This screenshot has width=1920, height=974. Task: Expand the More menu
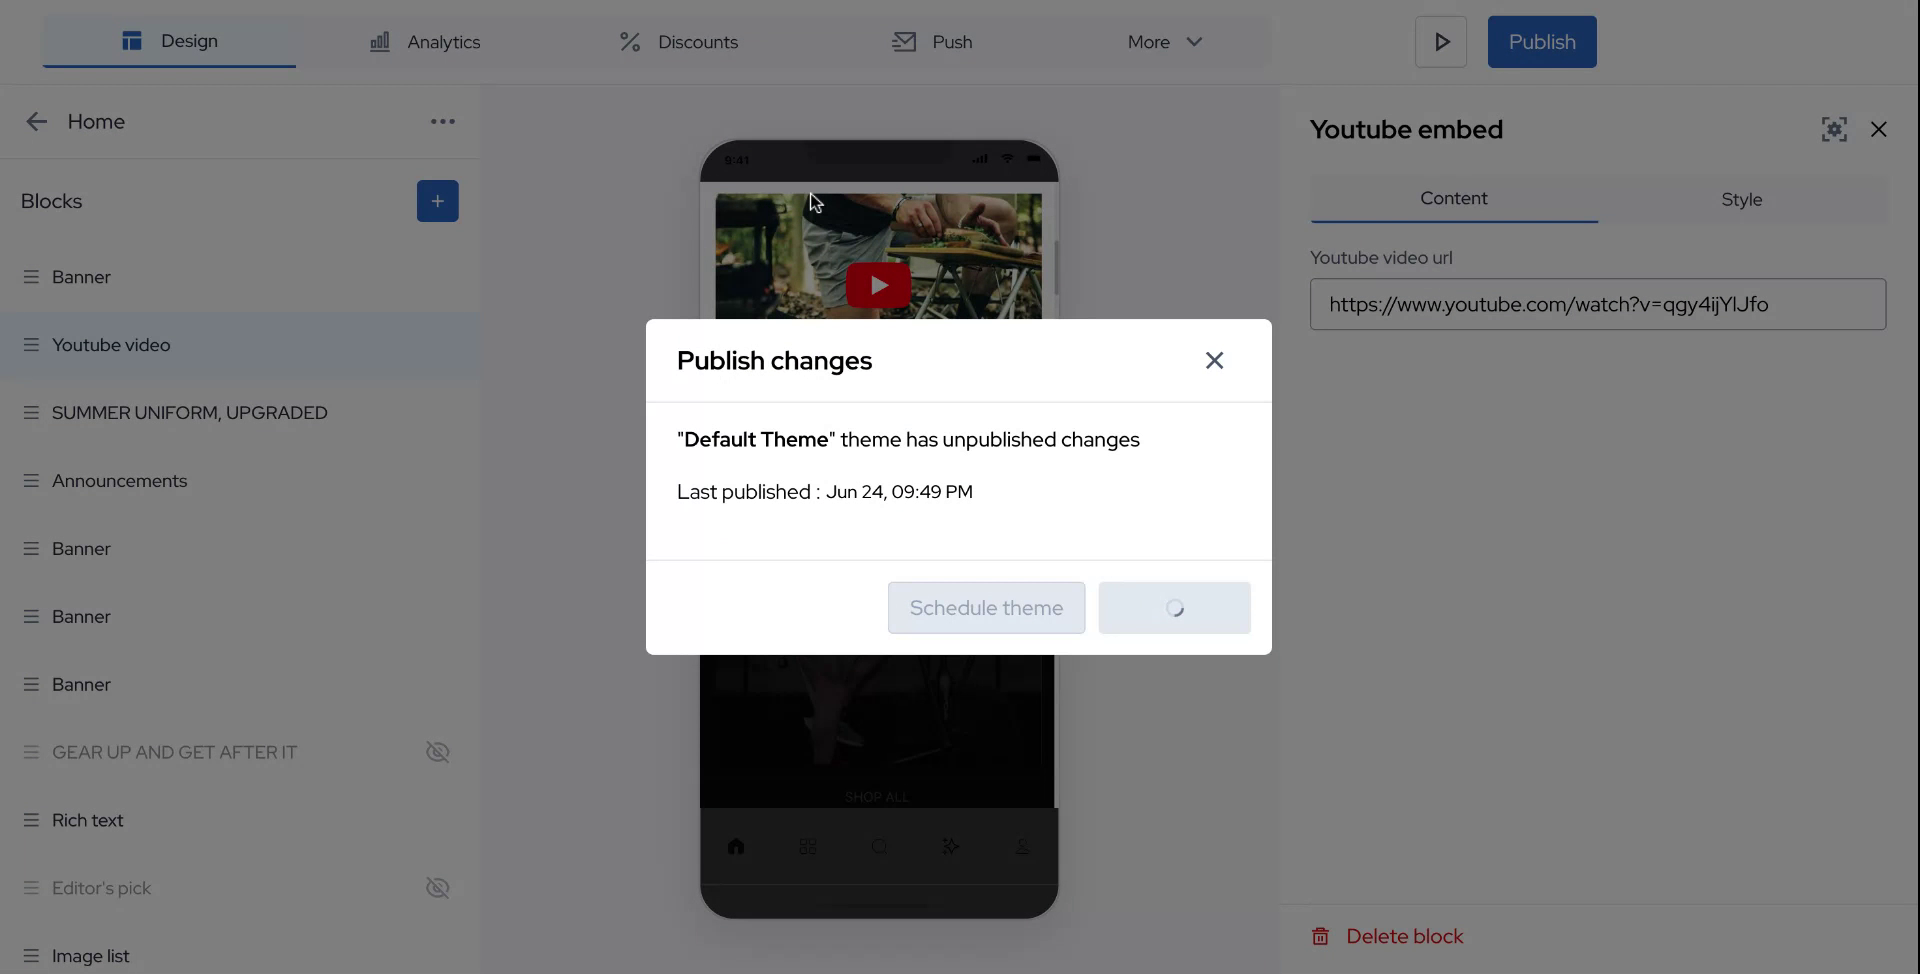tap(1163, 41)
